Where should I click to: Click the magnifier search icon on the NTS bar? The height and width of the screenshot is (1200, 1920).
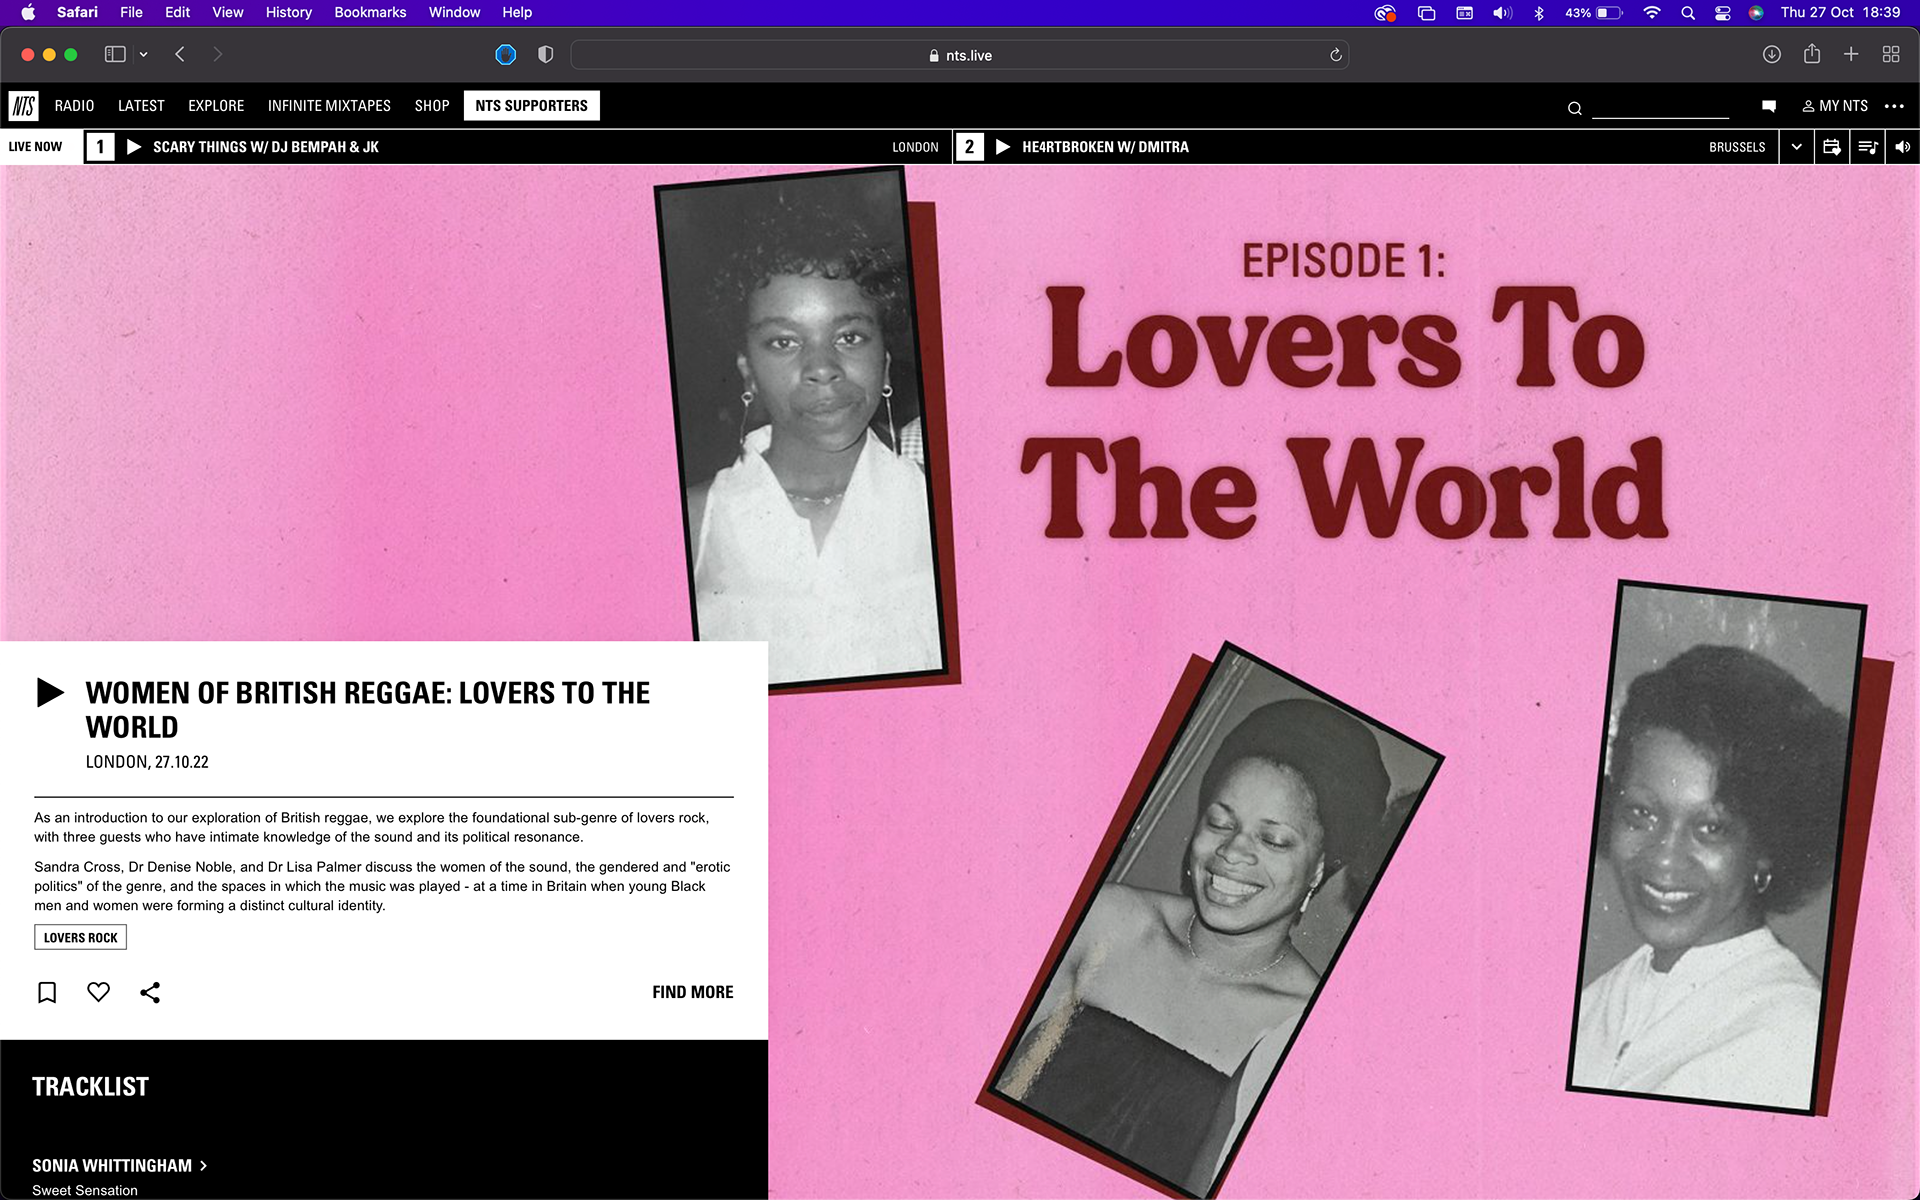(1574, 108)
